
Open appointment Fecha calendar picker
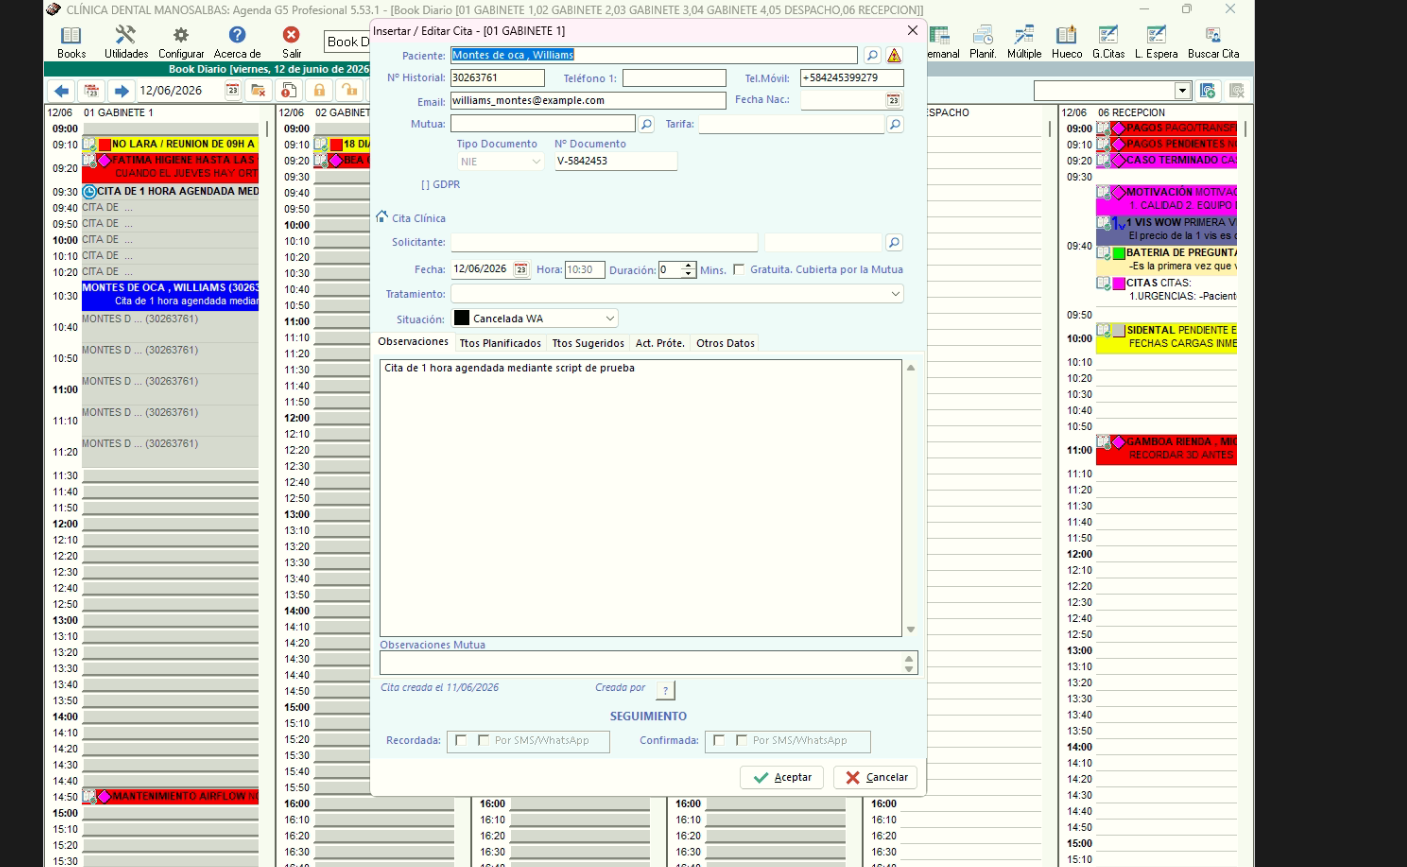[520, 270]
